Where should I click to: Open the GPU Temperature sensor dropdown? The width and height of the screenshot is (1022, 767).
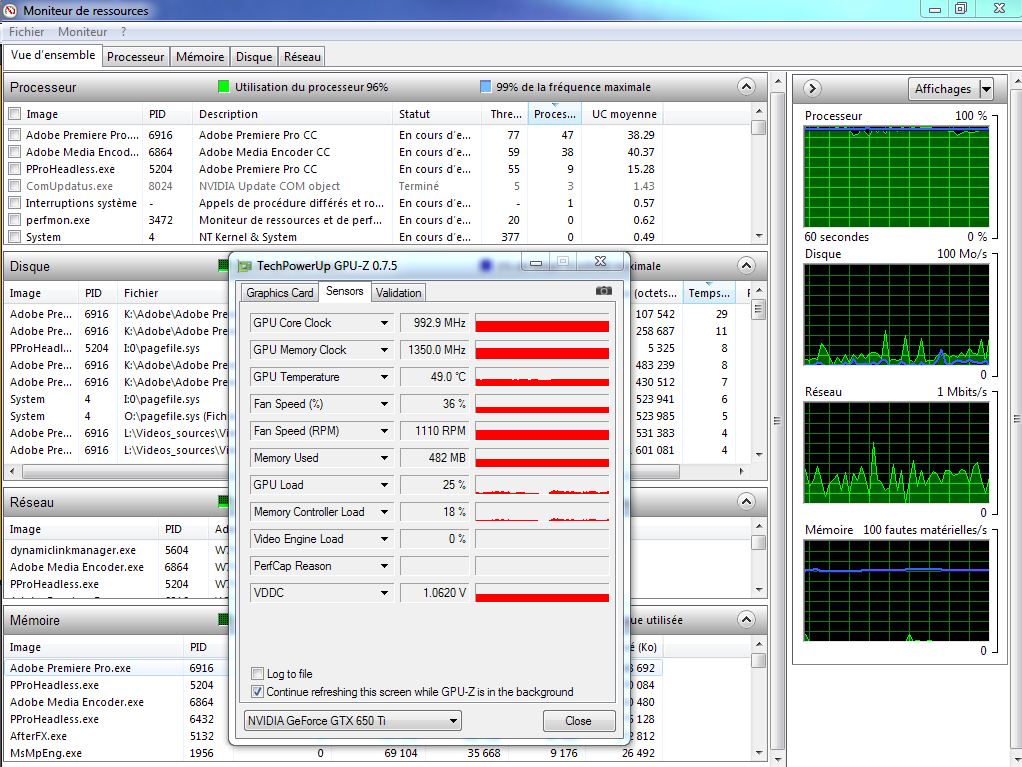pos(385,377)
